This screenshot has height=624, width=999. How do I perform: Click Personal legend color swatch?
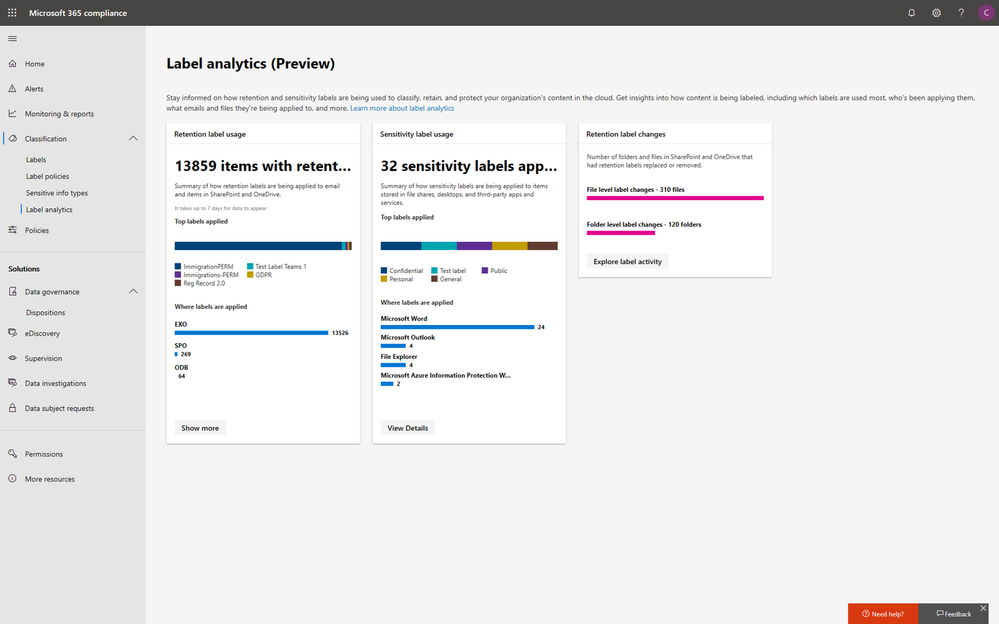384,279
